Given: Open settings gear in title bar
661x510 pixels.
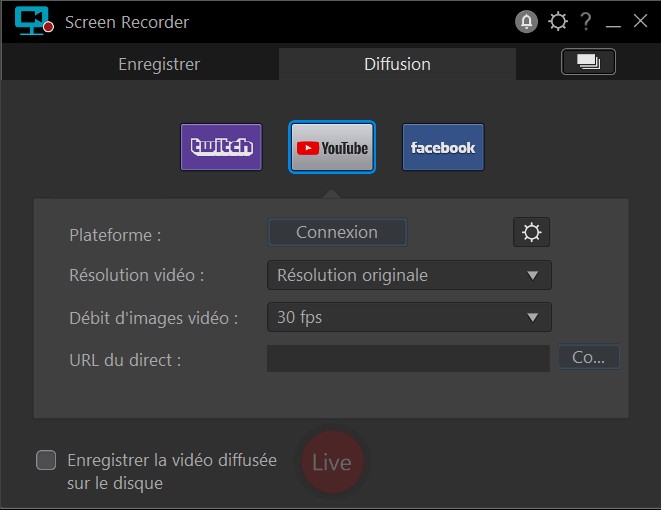Looking at the screenshot, I should [558, 21].
